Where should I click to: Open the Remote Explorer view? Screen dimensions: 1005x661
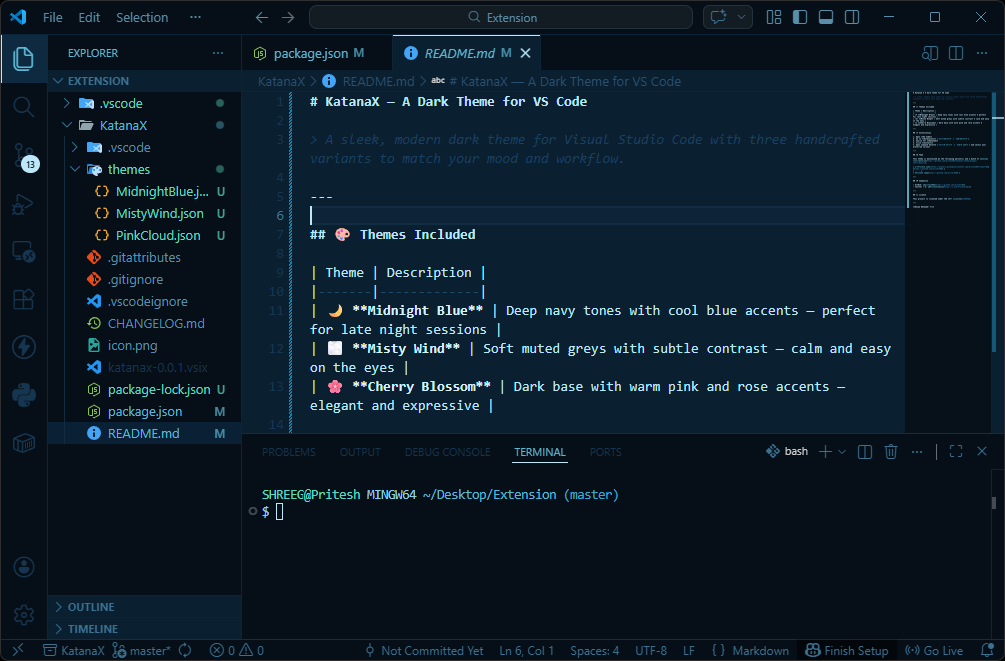point(24,252)
